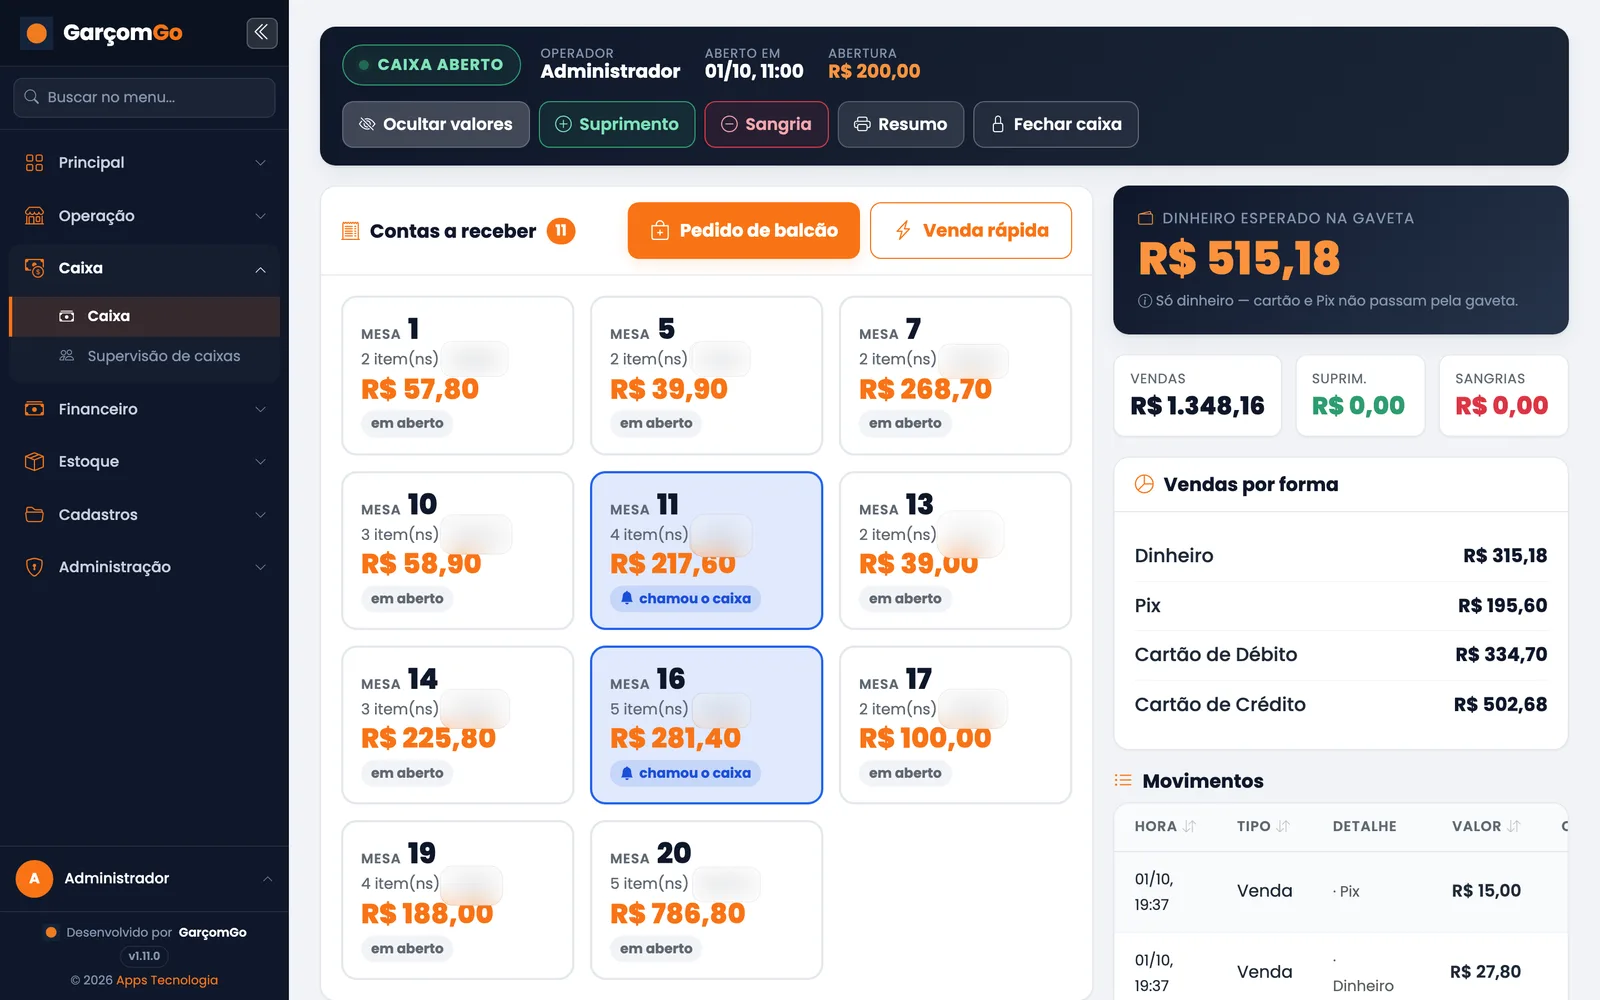Sort movements by TIPO column arrows

click(1283, 826)
